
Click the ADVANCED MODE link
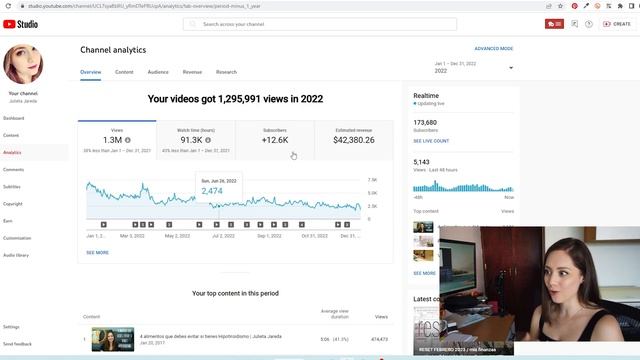tap(493, 49)
